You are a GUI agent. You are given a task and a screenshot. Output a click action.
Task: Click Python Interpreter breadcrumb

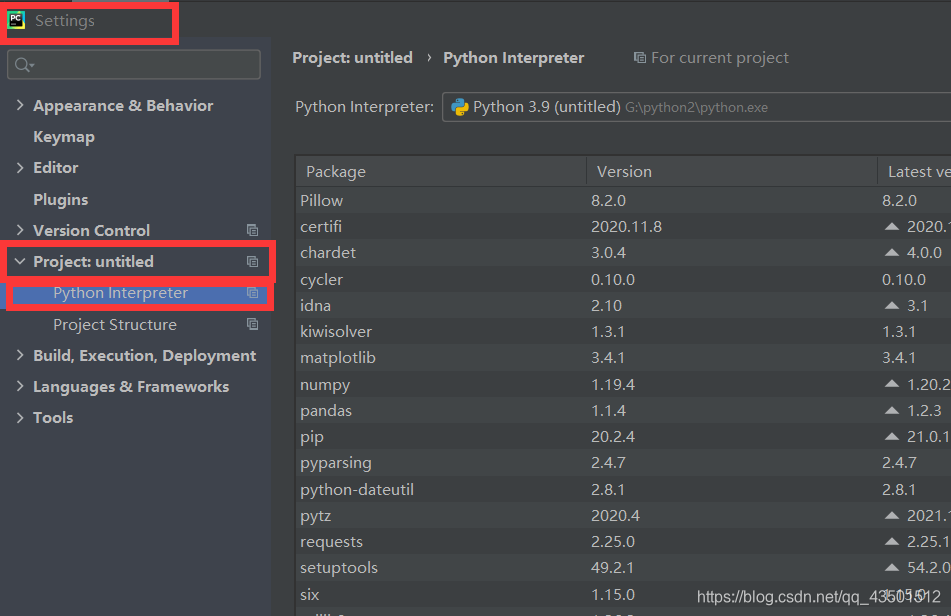(x=514, y=58)
